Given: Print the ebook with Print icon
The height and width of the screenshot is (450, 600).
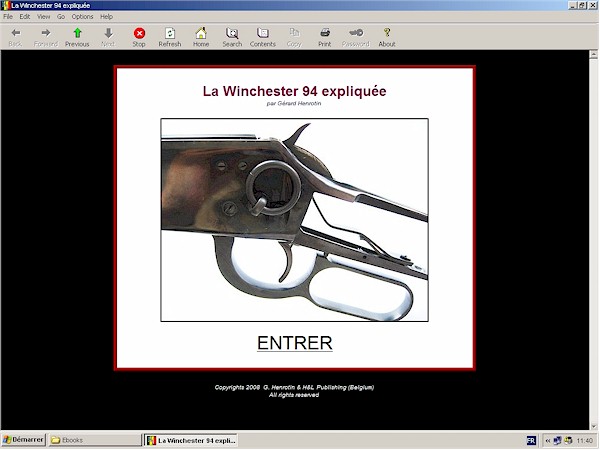Looking at the screenshot, I should (x=325, y=33).
